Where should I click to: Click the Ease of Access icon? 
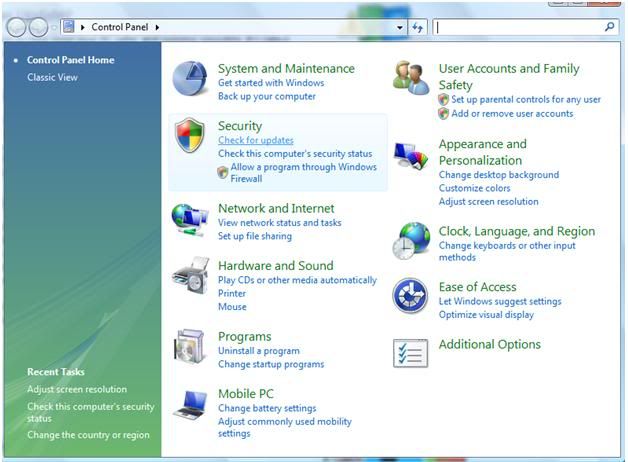tap(410, 295)
